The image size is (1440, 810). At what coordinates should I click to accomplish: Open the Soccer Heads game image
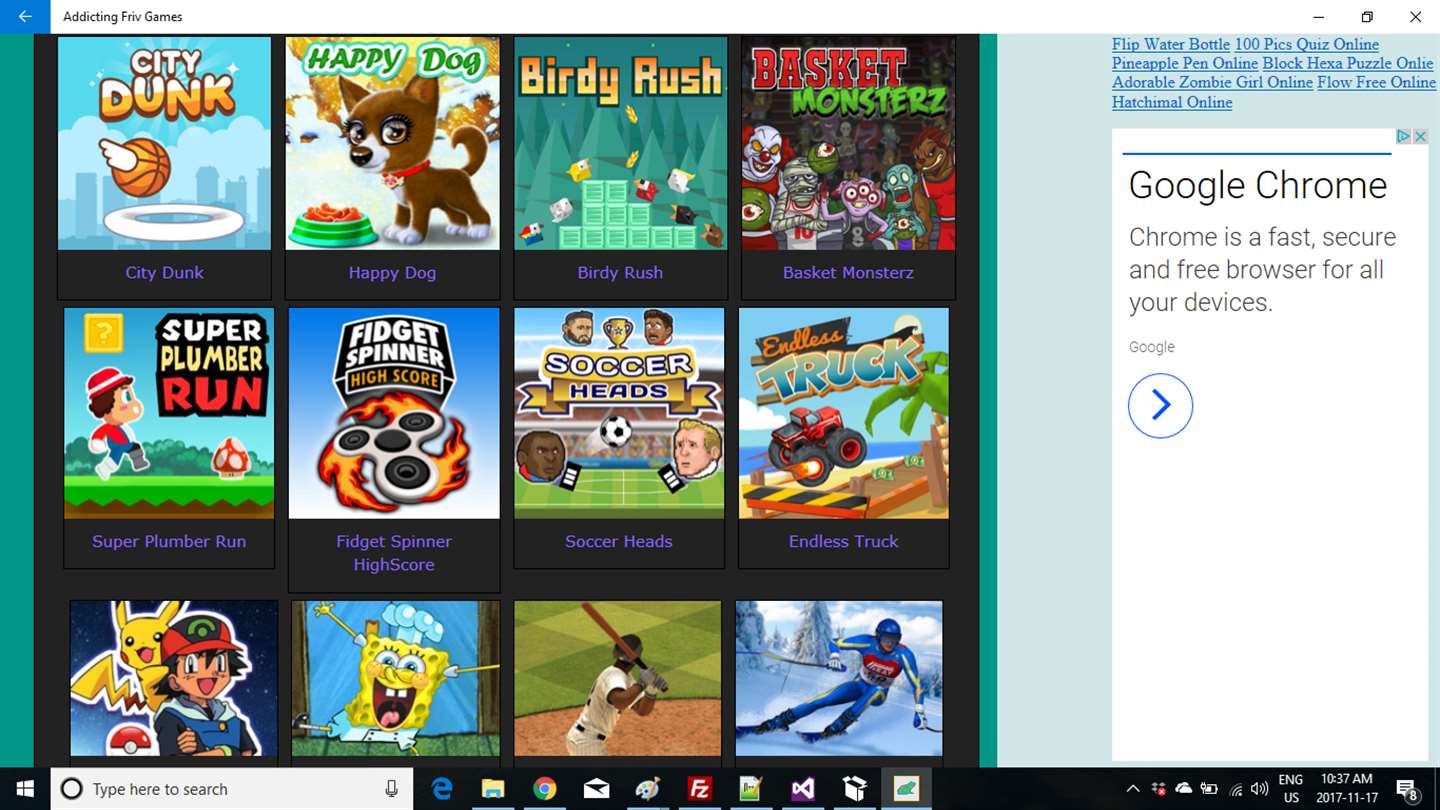click(619, 413)
